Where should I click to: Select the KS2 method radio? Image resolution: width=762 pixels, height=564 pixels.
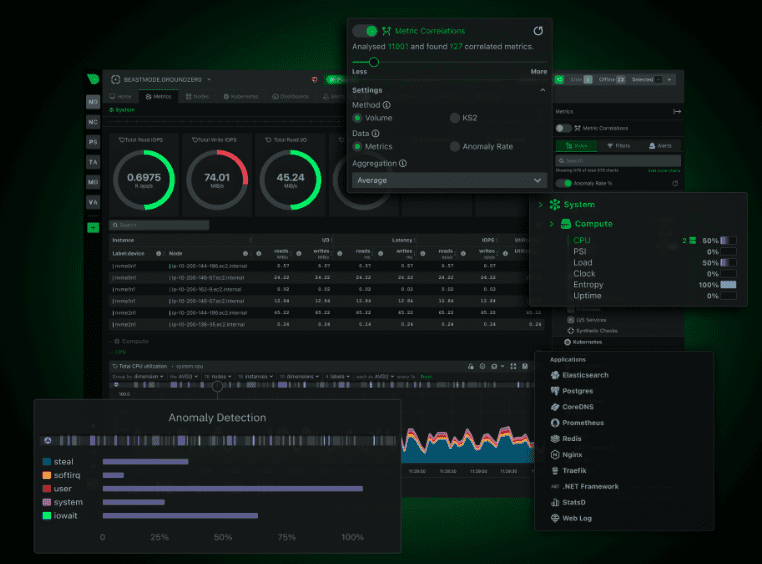455,118
